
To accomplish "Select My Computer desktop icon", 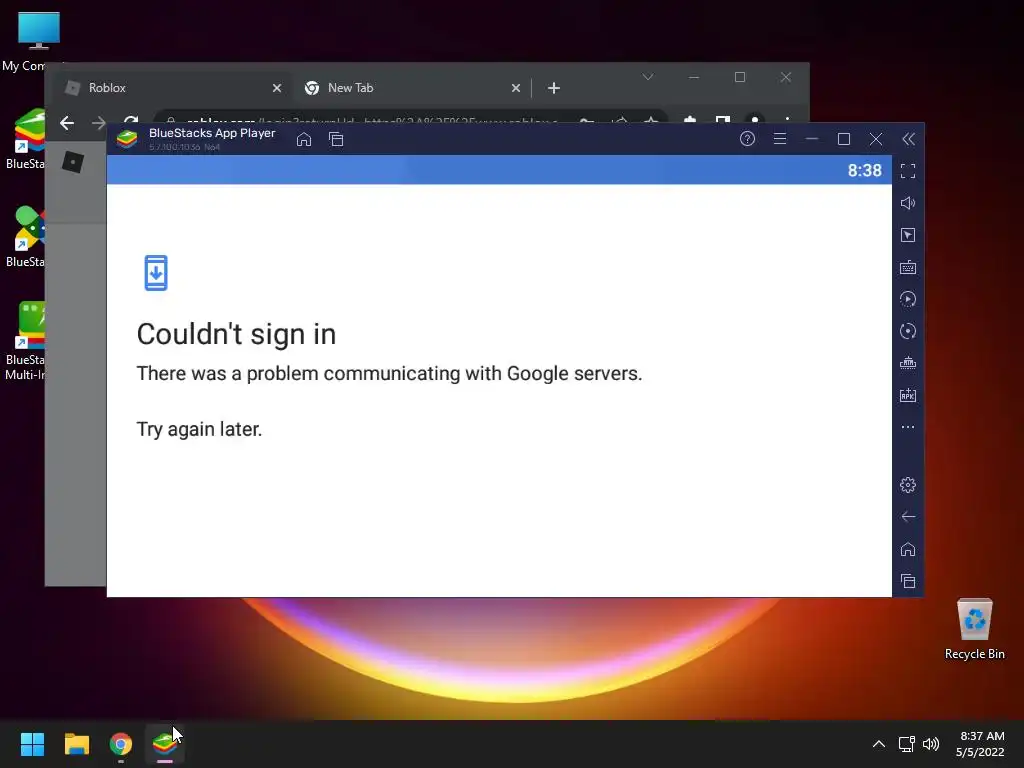I will [x=31, y=42].
